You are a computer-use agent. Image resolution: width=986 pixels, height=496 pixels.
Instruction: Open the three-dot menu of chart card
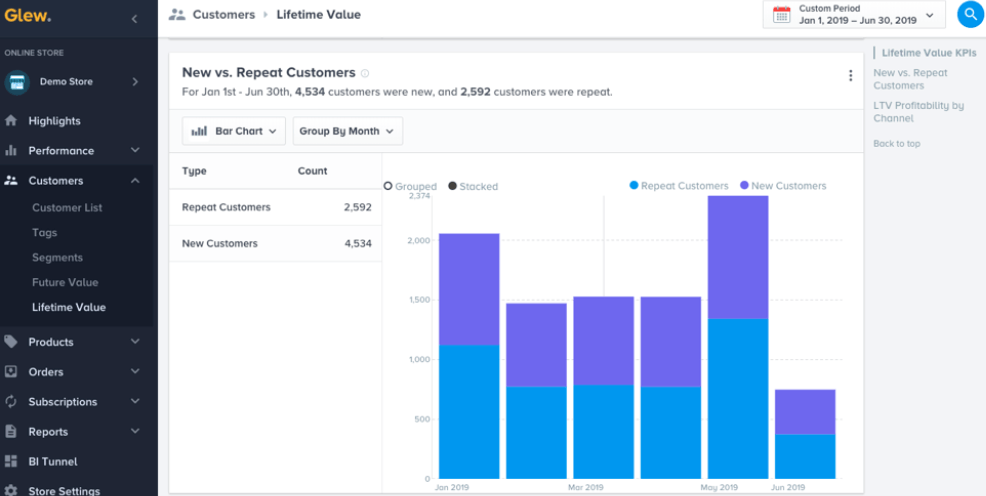pos(850,75)
